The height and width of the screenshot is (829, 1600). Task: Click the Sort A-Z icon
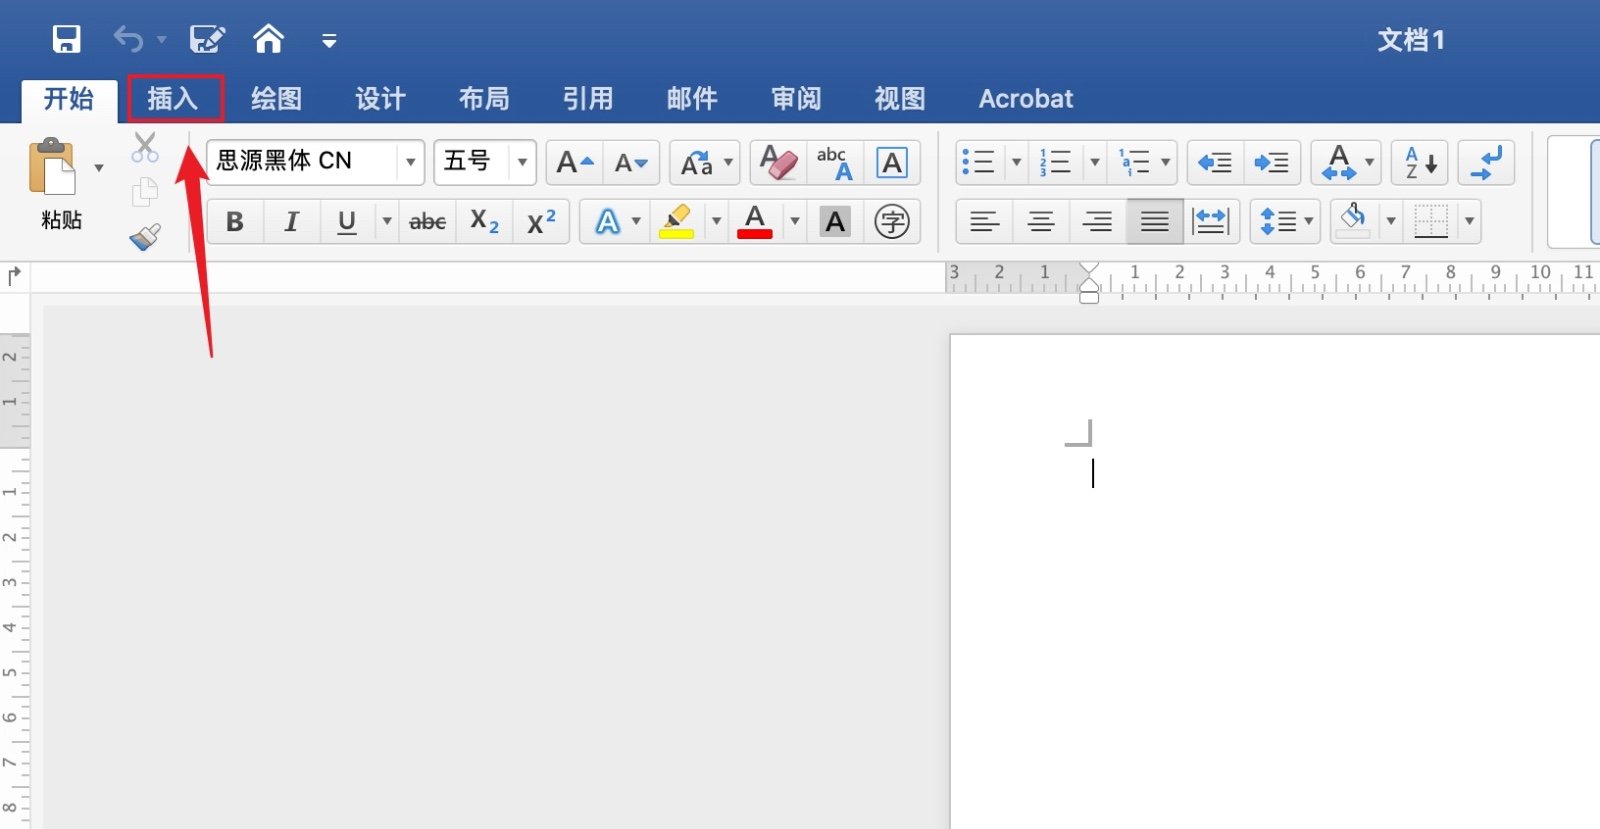tap(1420, 162)
